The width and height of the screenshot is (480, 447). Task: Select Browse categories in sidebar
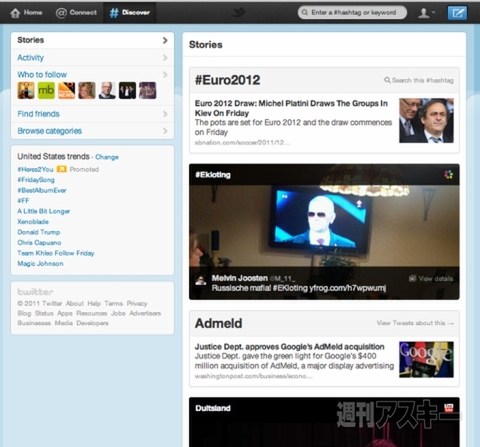coord(92,131)
